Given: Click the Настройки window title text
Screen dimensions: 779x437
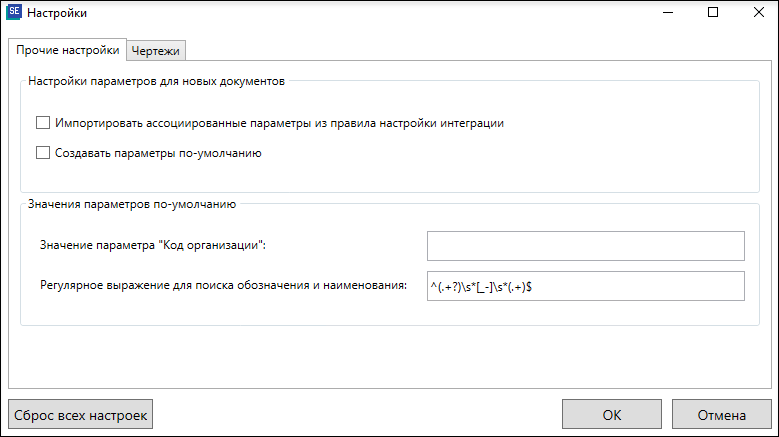Looking at the screenshot, I should [x=57, y=13].
